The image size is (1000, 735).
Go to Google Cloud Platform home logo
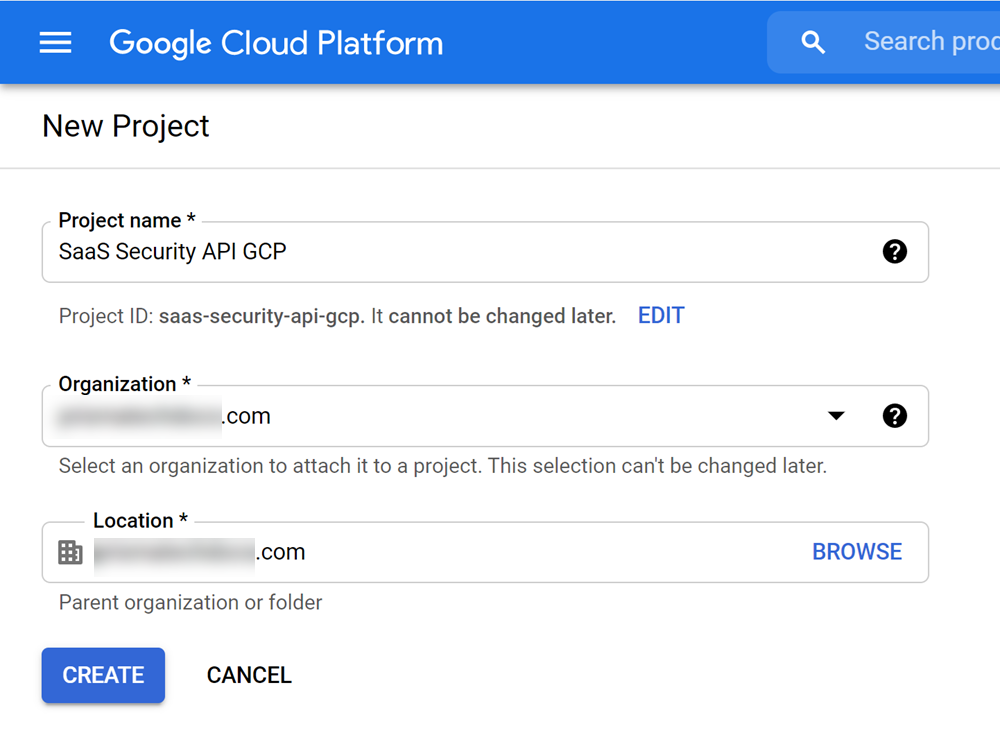tap(276, 43)
